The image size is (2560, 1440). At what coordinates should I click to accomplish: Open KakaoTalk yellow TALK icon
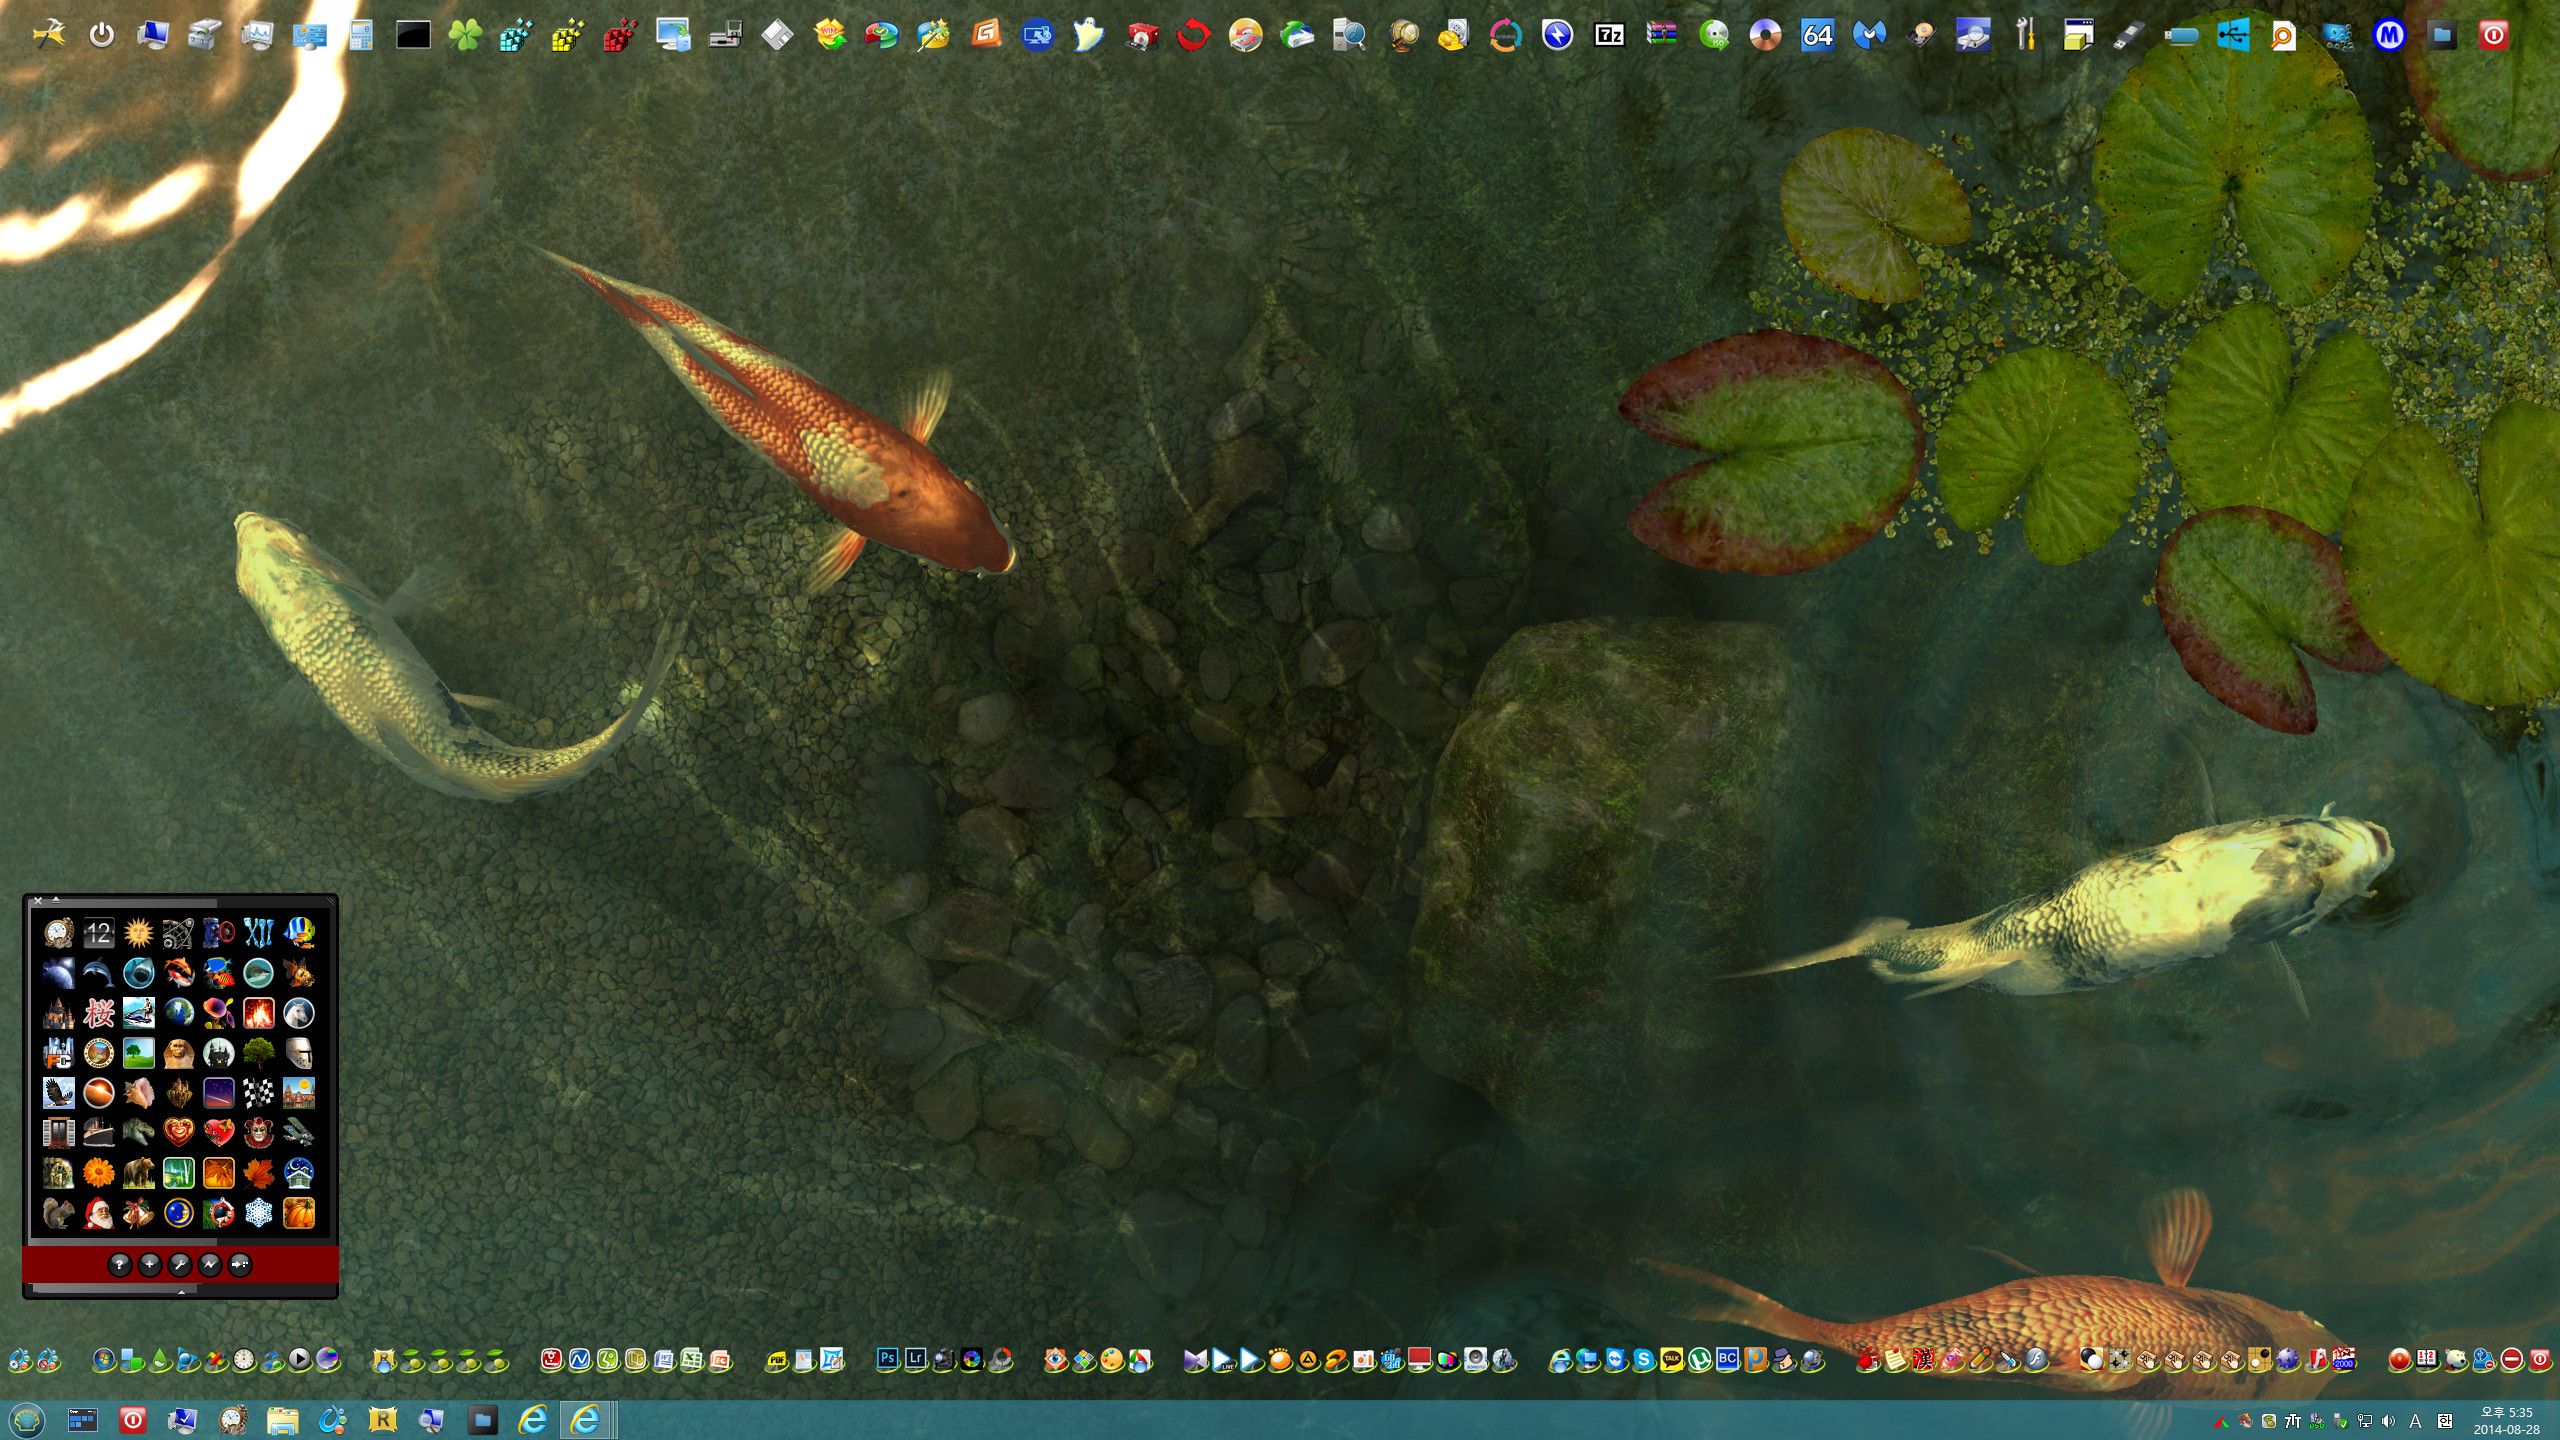pos(1671,1360)
